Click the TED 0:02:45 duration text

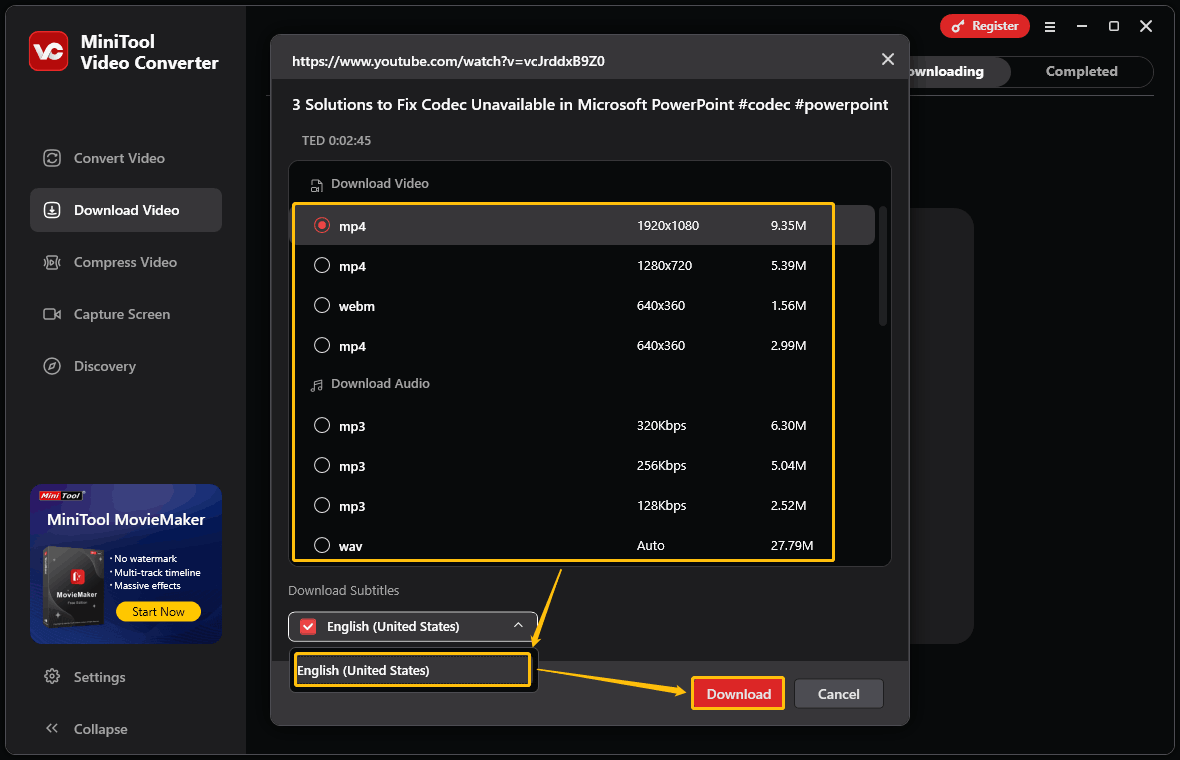click(x=336, y=141)
